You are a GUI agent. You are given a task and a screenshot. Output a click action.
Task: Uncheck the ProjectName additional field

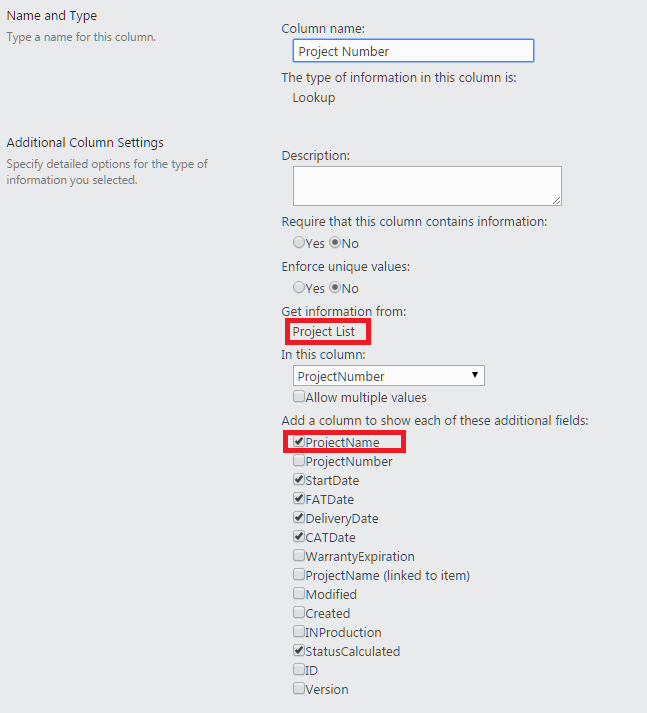299,442
